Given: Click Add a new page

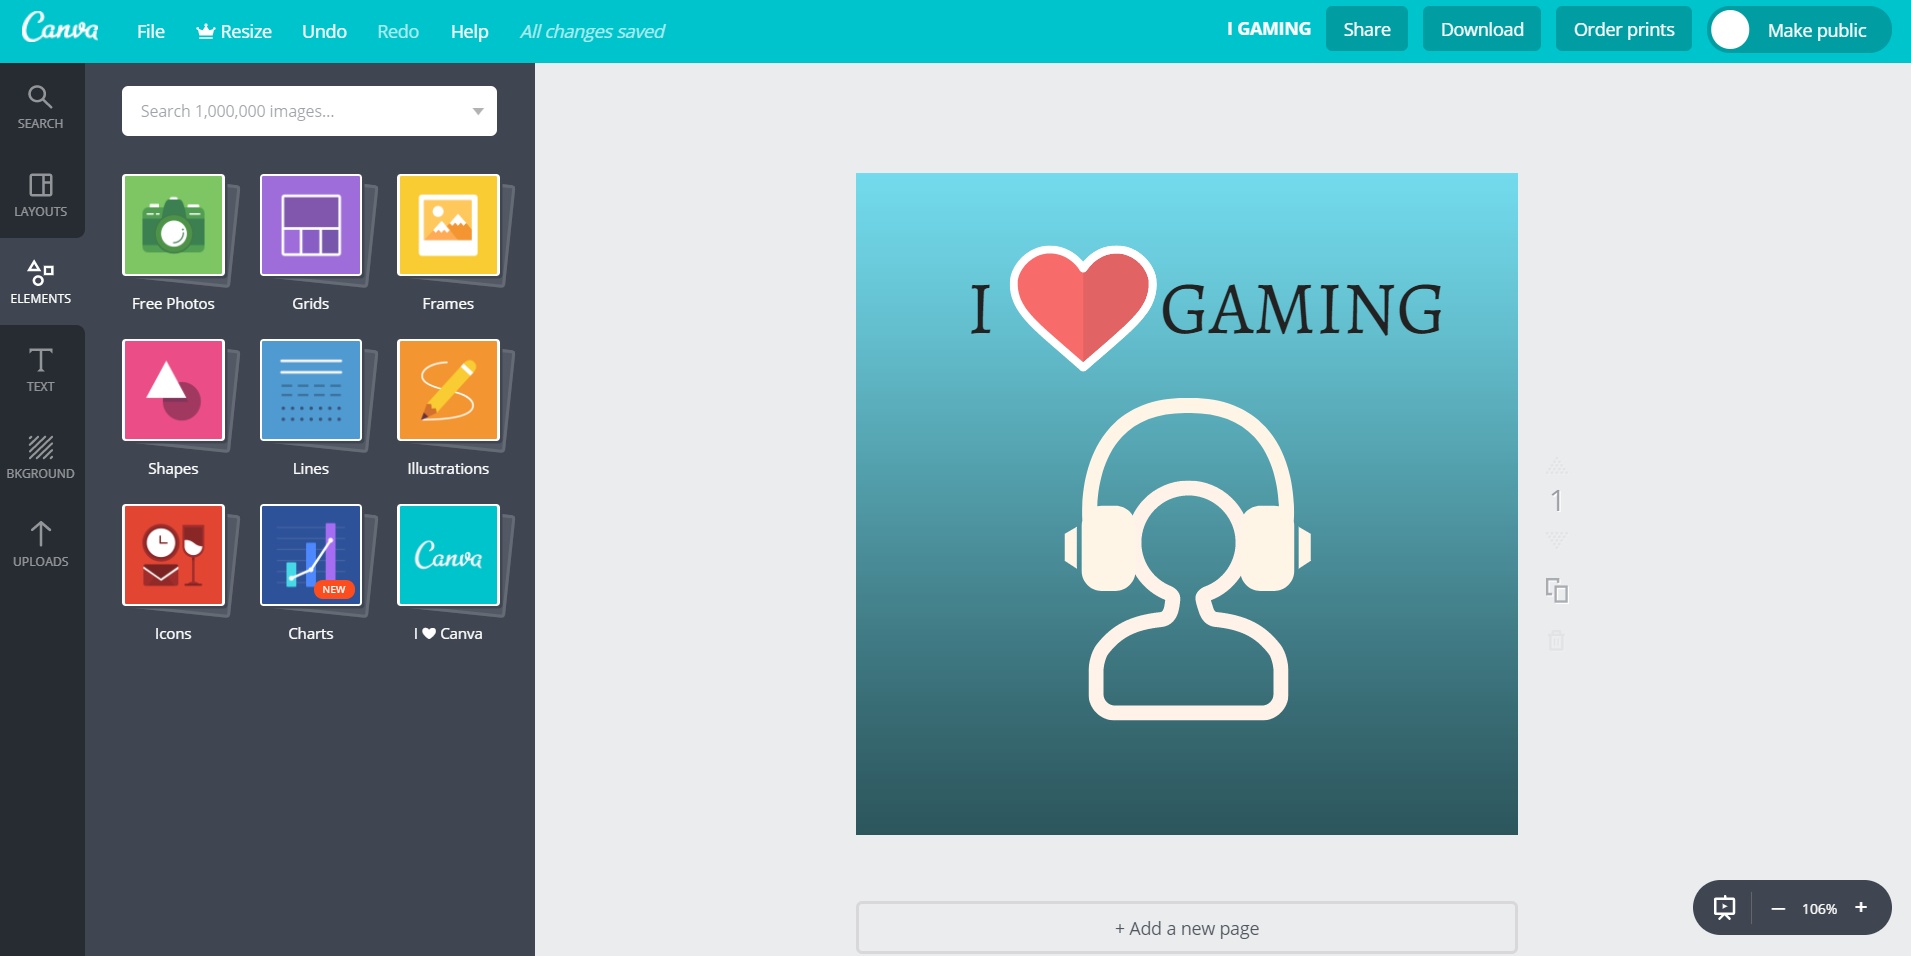Looking at the screenshot, I should (1186, 927).
